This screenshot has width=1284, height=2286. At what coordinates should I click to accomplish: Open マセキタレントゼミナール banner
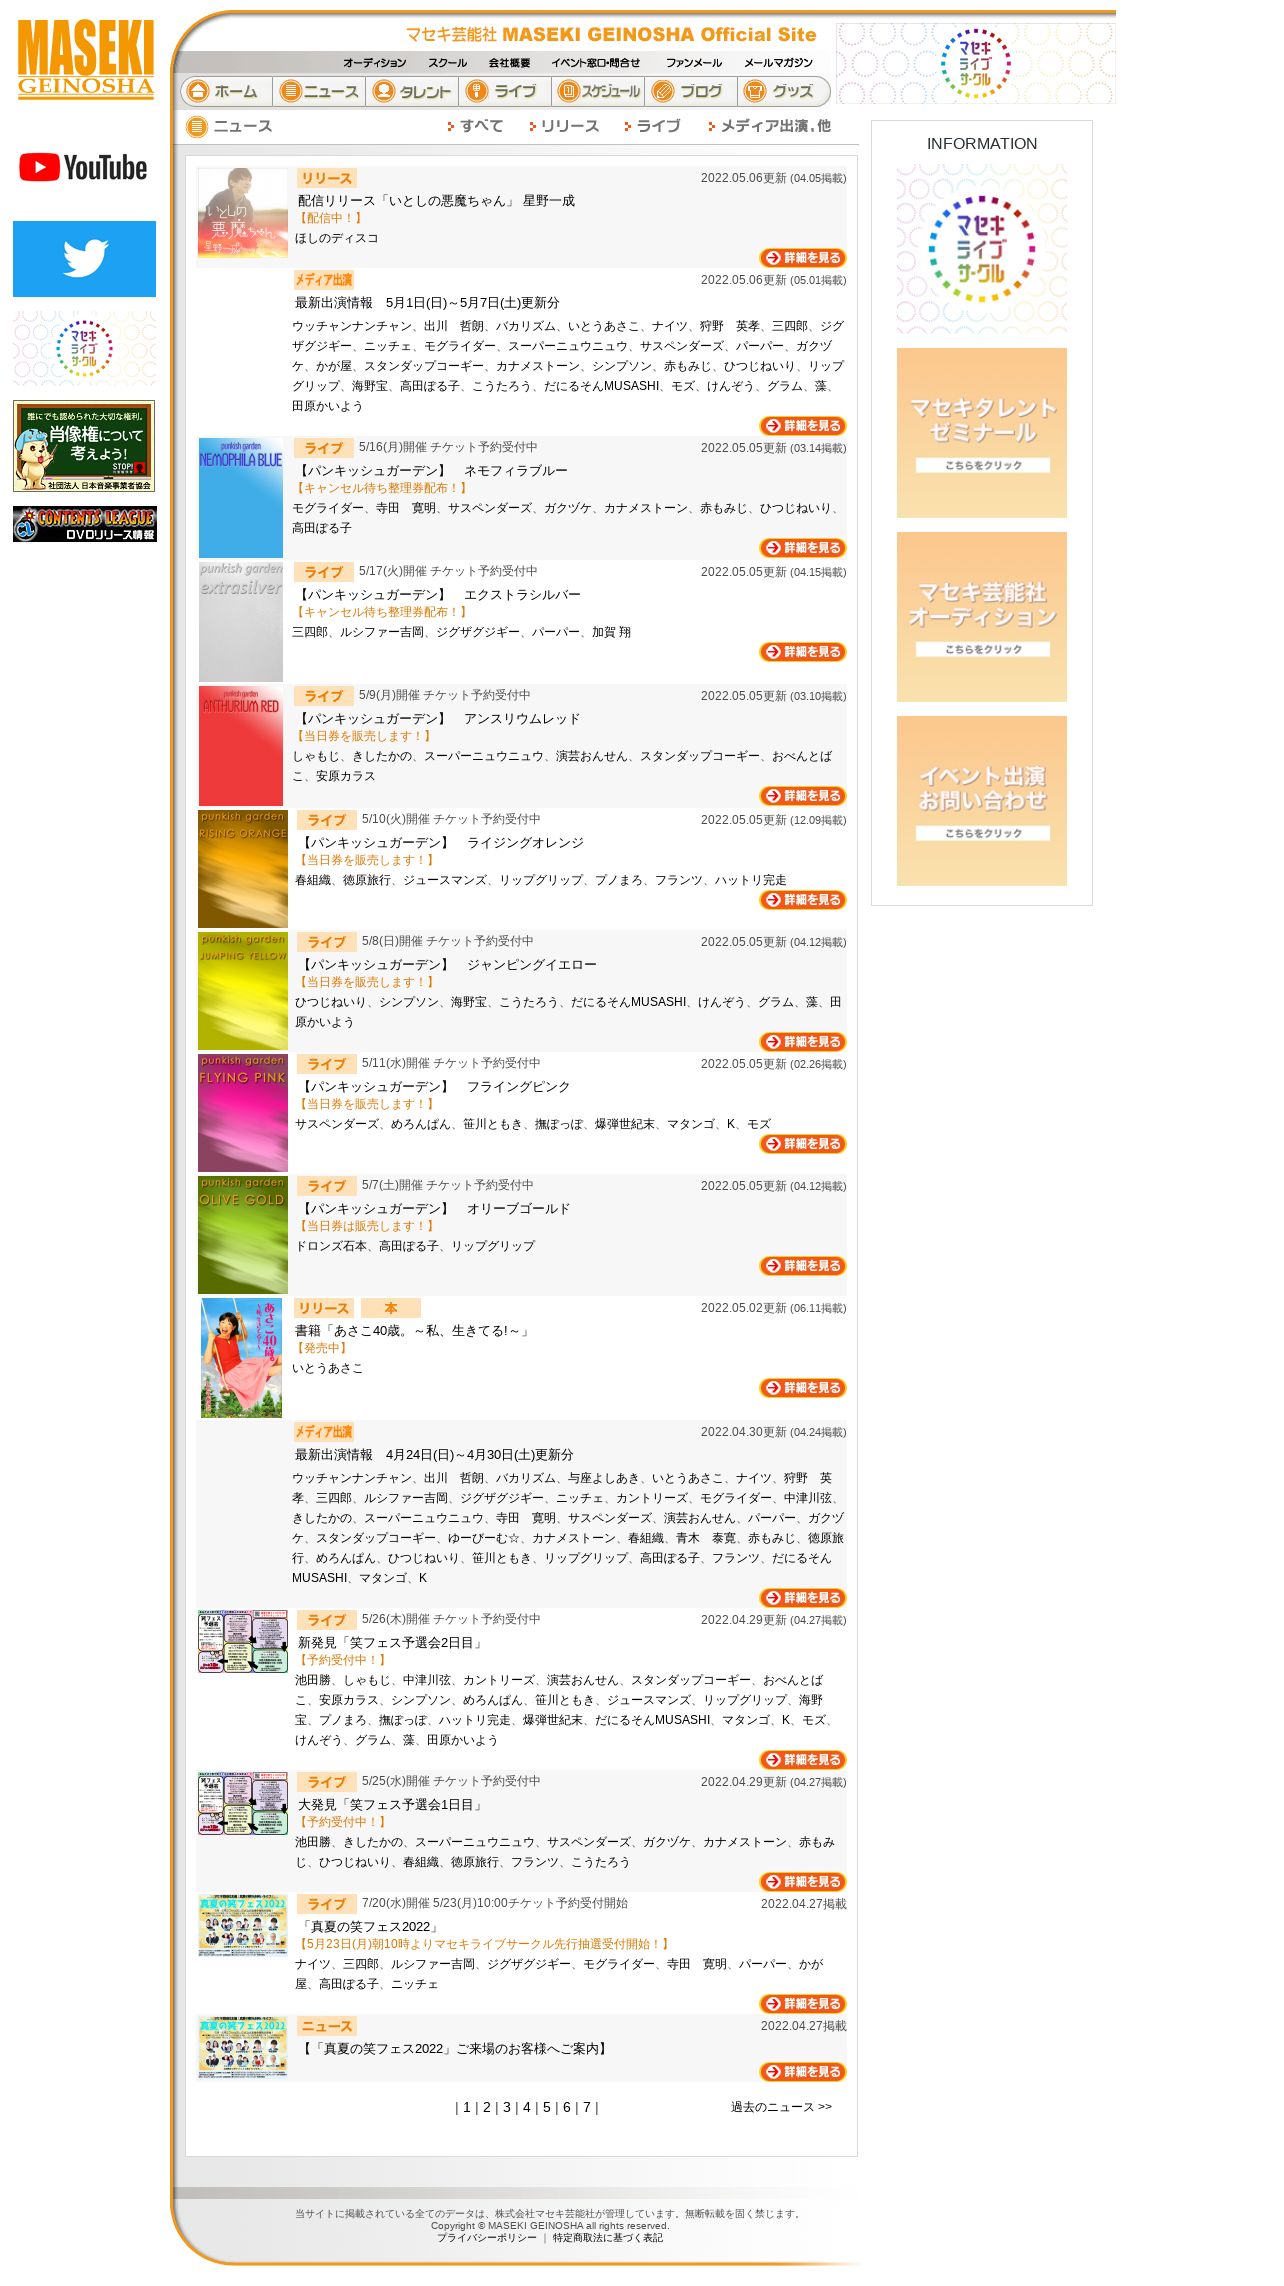coord(981,433)
